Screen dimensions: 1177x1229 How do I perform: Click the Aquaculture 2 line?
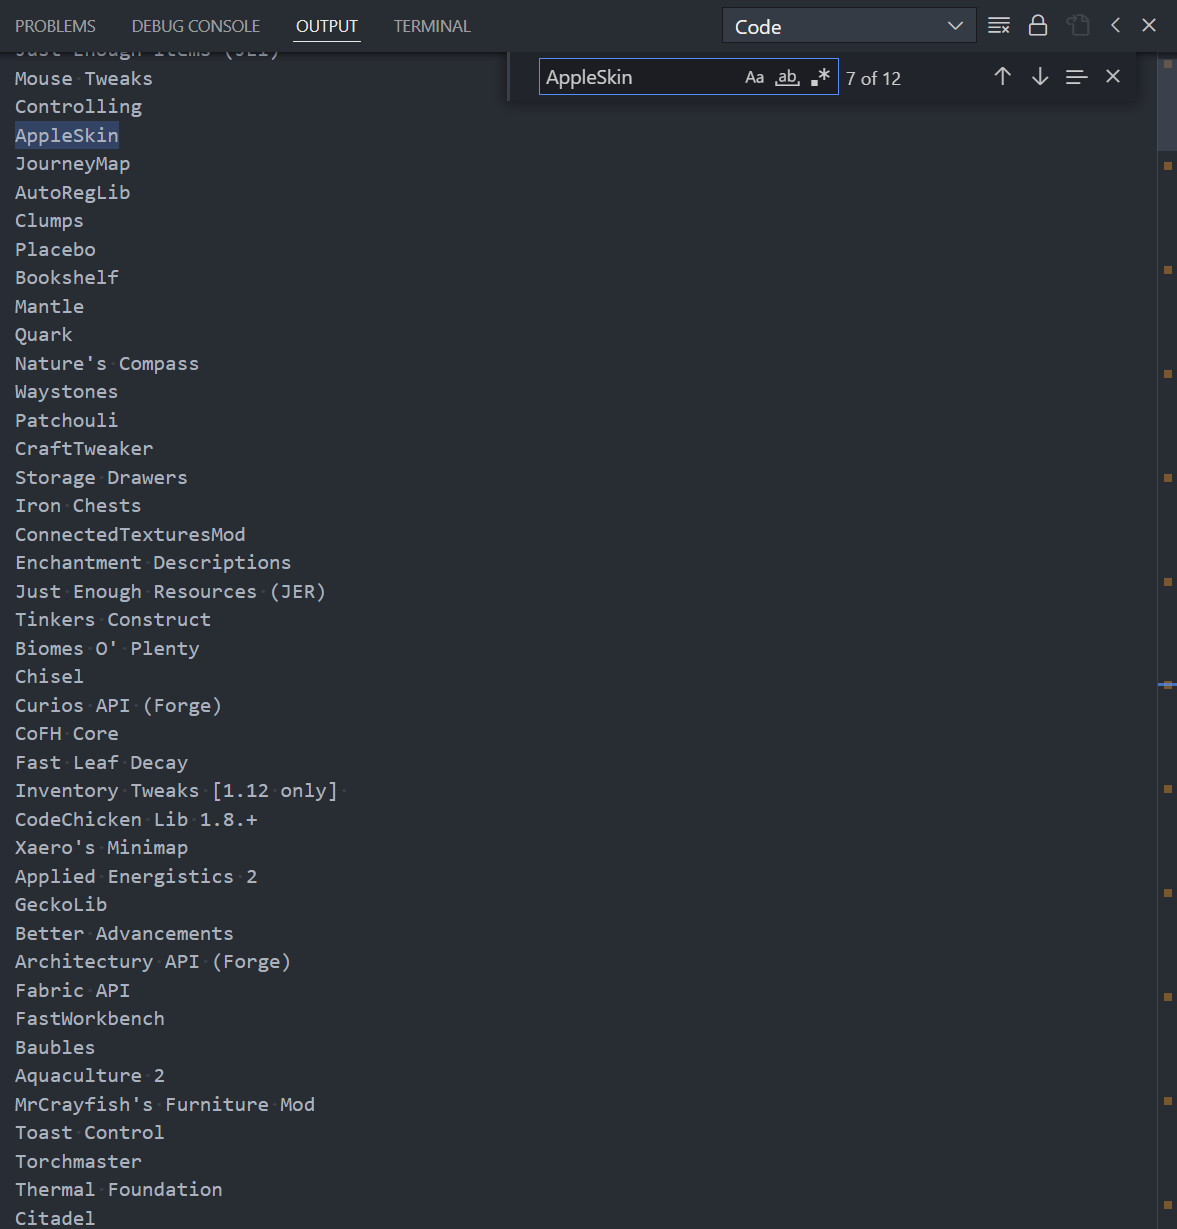90,1076
